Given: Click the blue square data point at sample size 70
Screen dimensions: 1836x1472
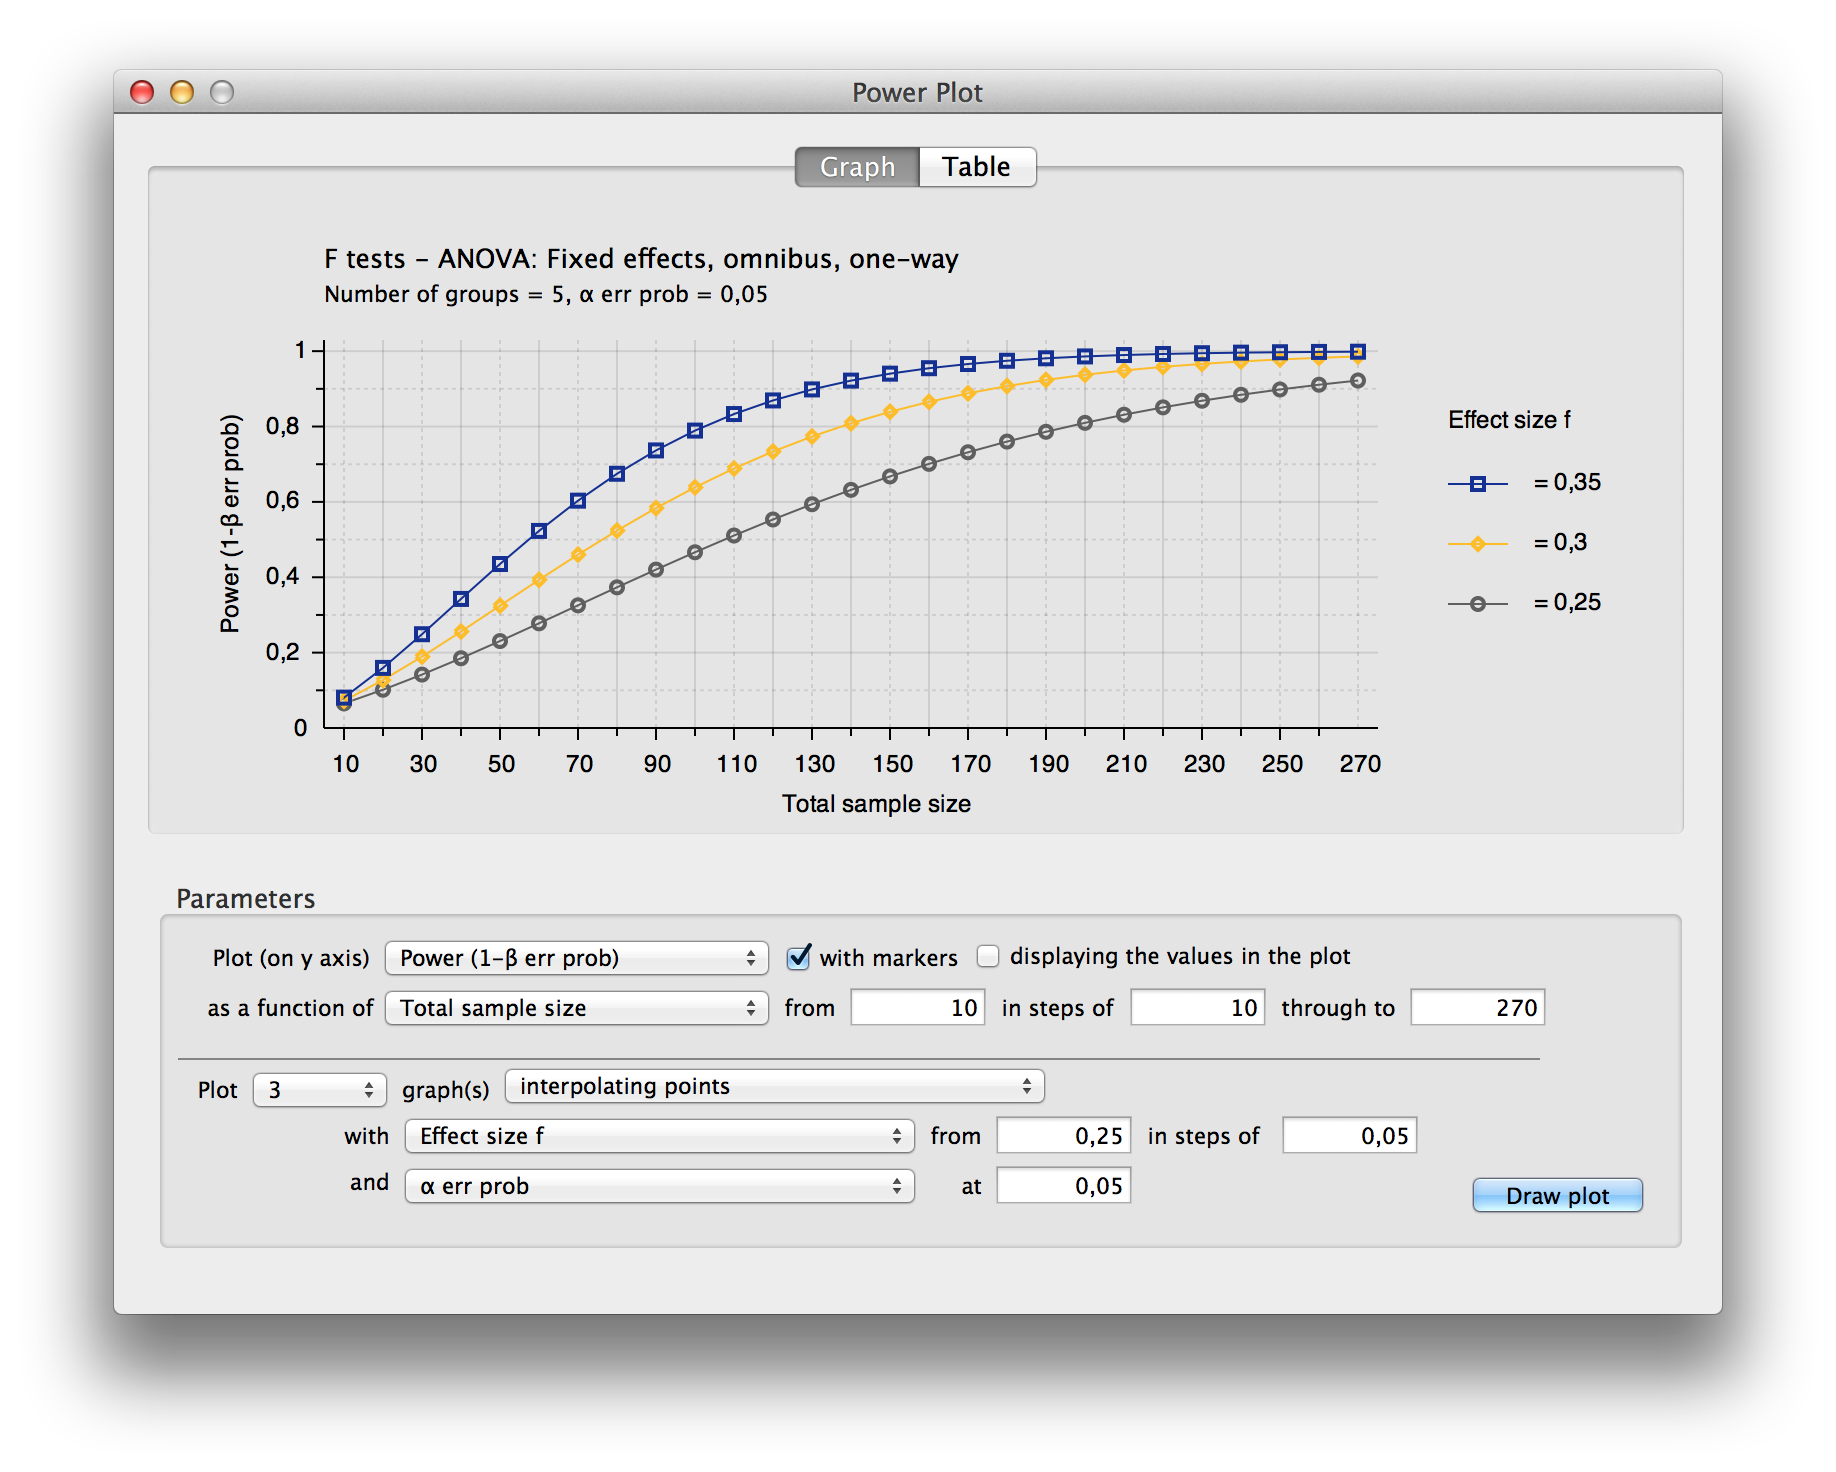Looking at the screenshot, I should [578, 501].
